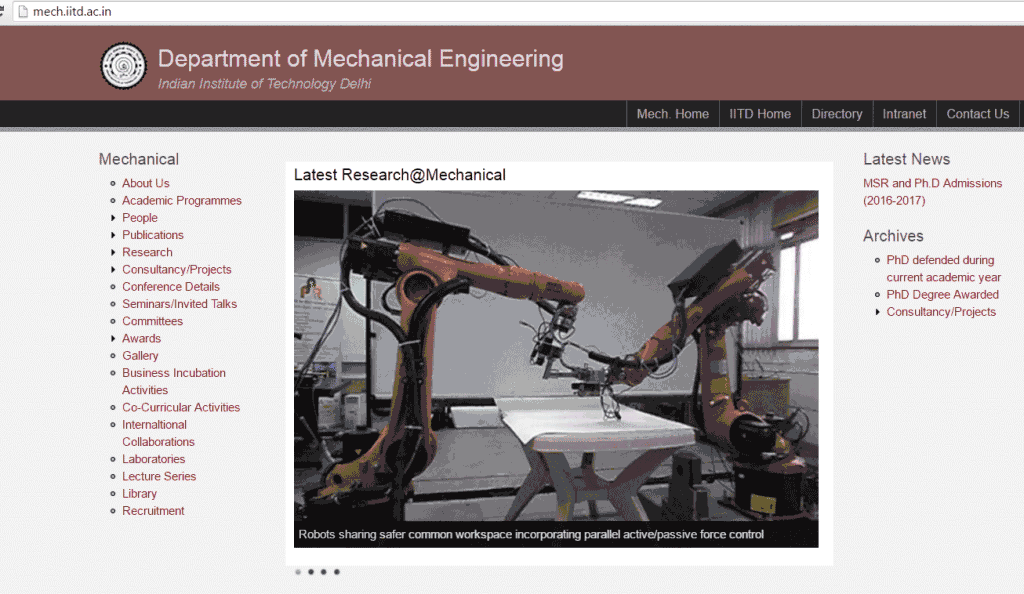This screenshot has height=594, width=1024.
Task: Open the Publications link
Action: point(153,235)
